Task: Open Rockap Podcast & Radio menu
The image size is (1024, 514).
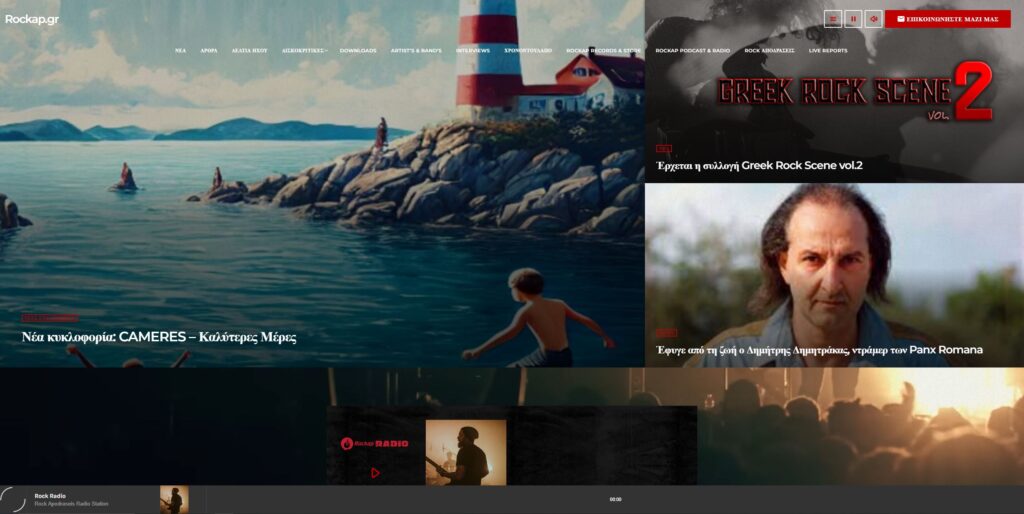Action: point(692,50)
